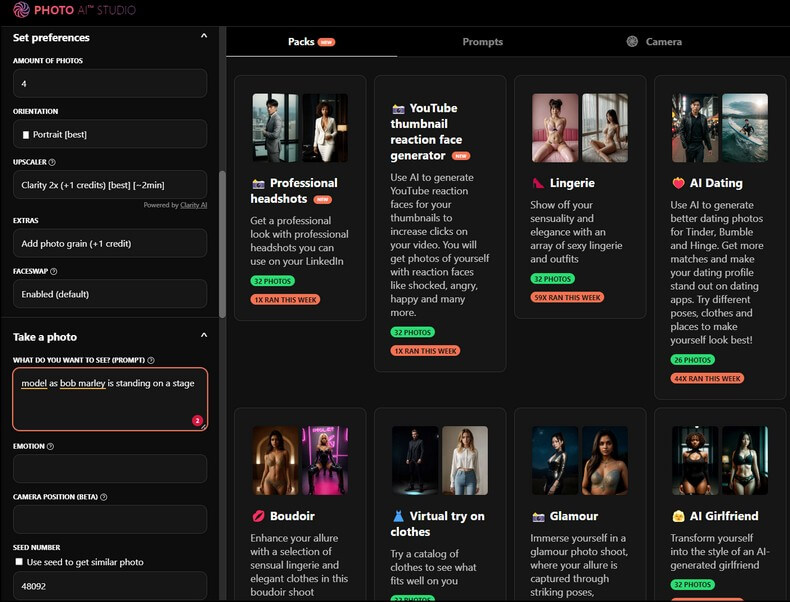This screenshot has height=602, width=790.
Task: Click the camera icon beside Glamour
Action: click(x=538, y=517)
